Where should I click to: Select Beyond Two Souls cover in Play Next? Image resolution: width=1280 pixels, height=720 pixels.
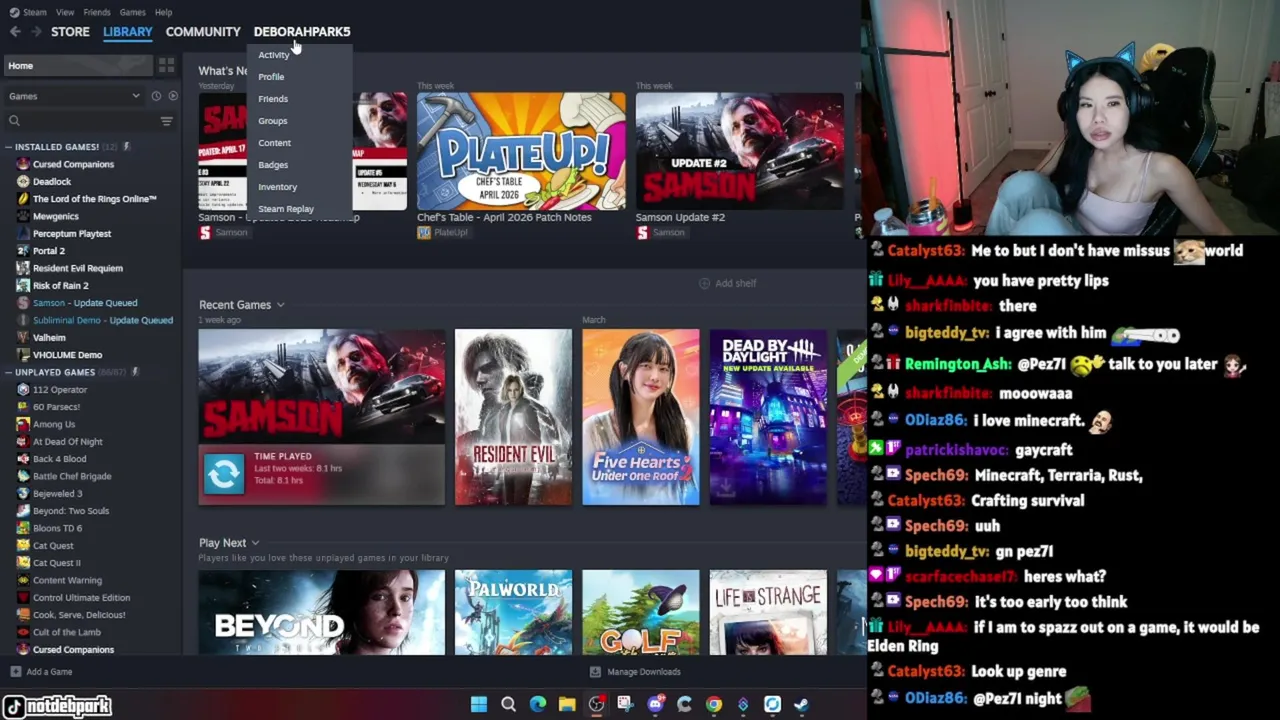pyautogui.click(x=321, y=612)
